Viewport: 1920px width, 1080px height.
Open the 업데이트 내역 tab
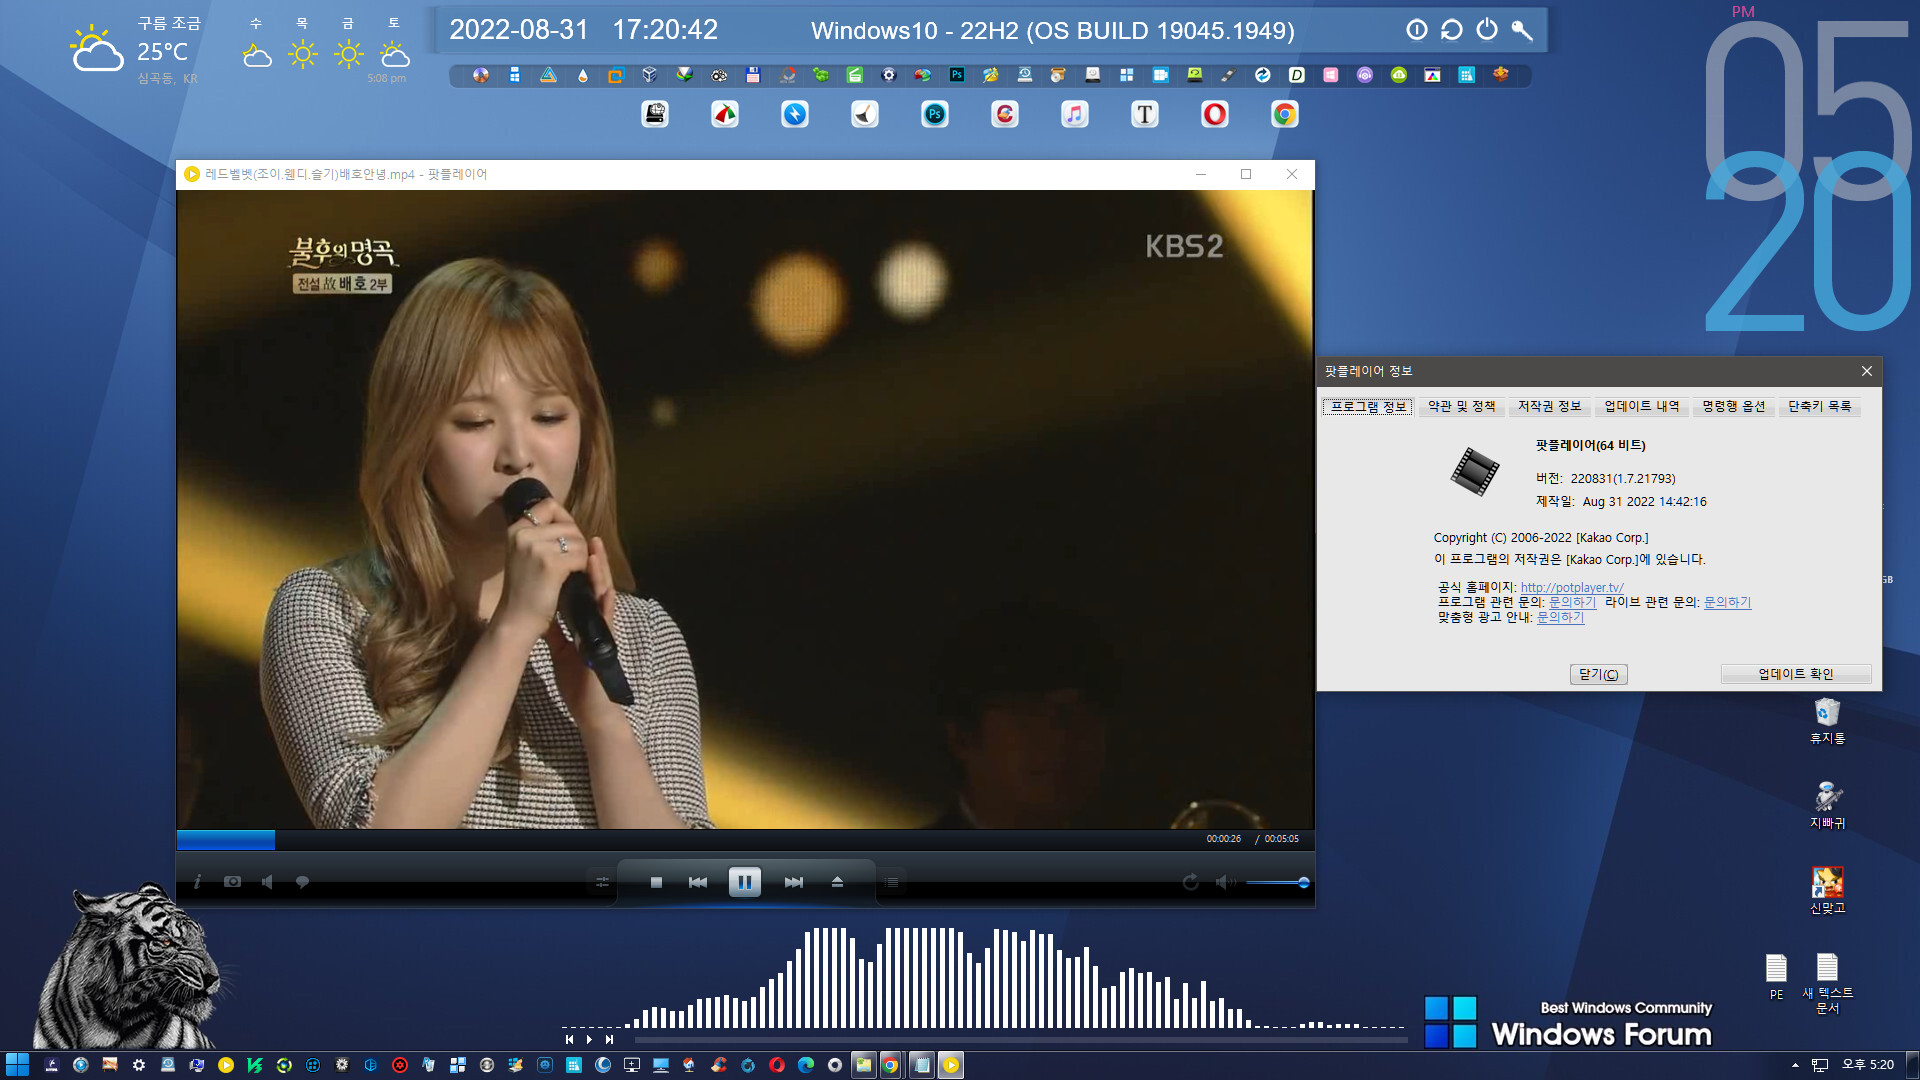click(1642, 406)
